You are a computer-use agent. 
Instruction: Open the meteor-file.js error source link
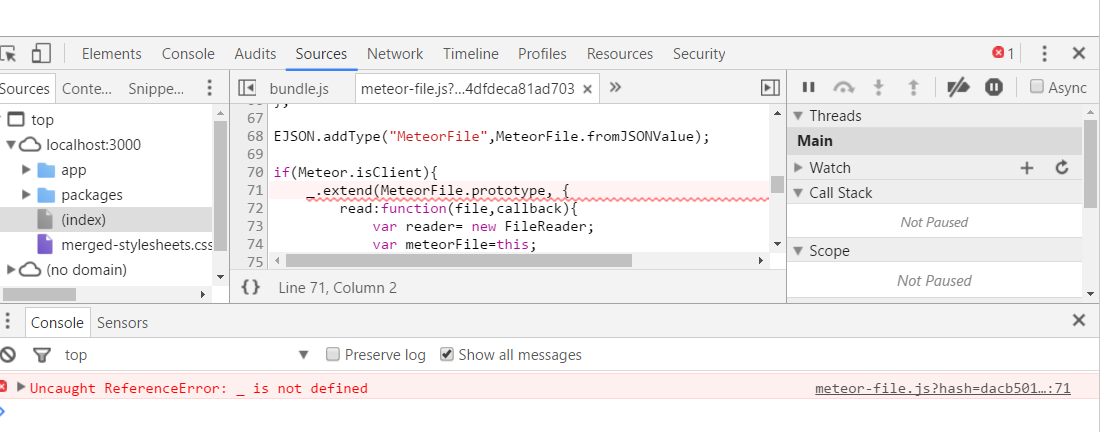(942, 388)
